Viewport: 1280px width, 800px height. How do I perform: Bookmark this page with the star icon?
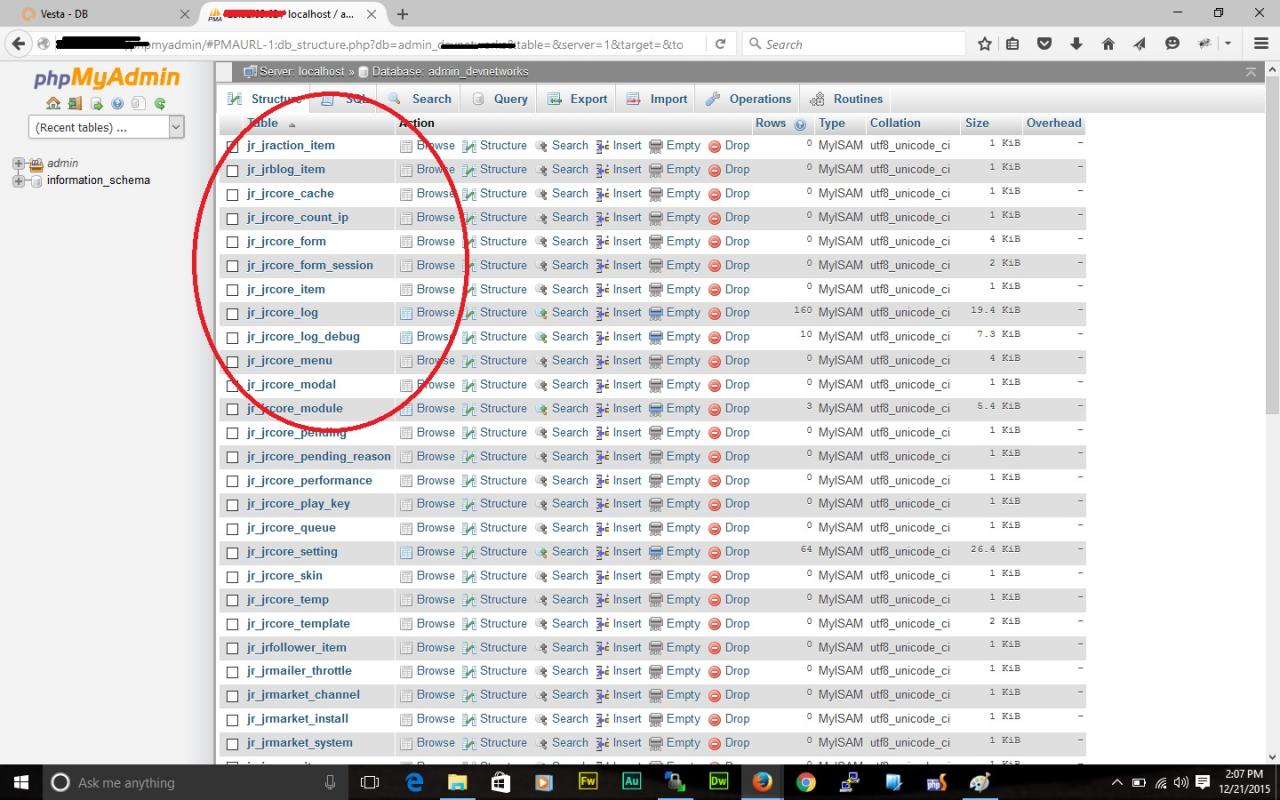(985, 44)
